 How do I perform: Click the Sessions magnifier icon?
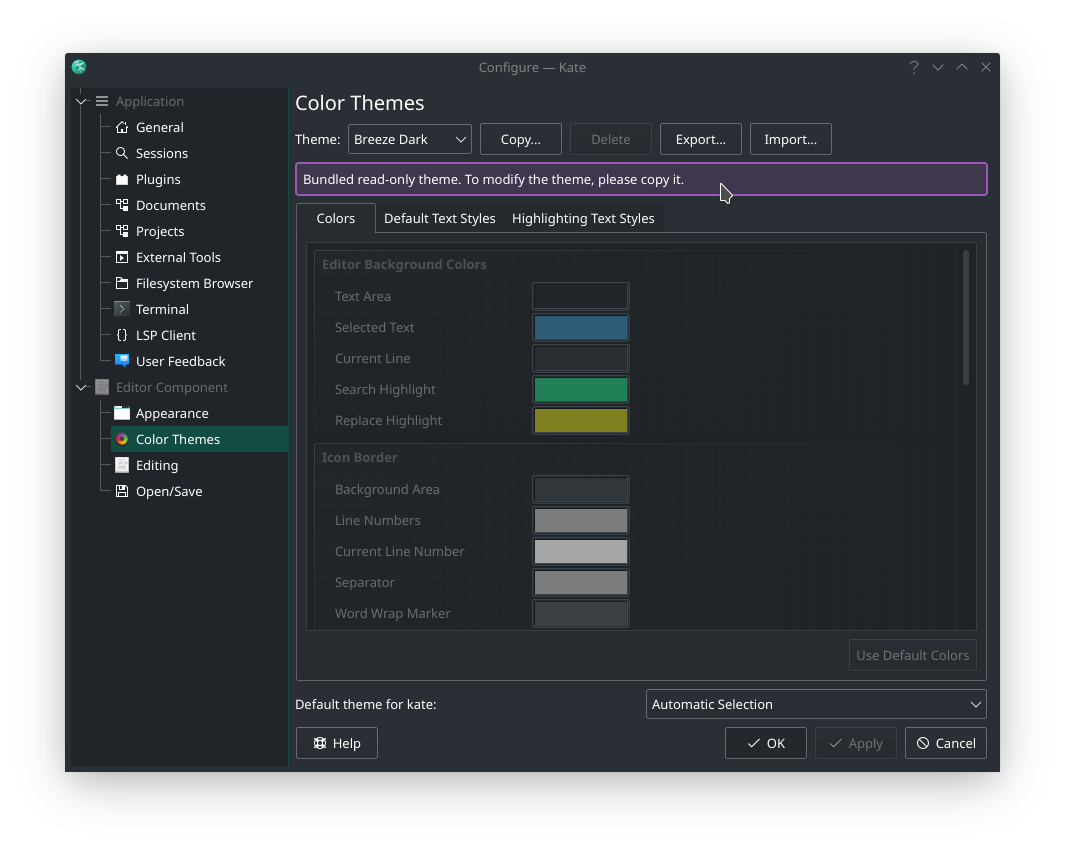coord(122,153)
